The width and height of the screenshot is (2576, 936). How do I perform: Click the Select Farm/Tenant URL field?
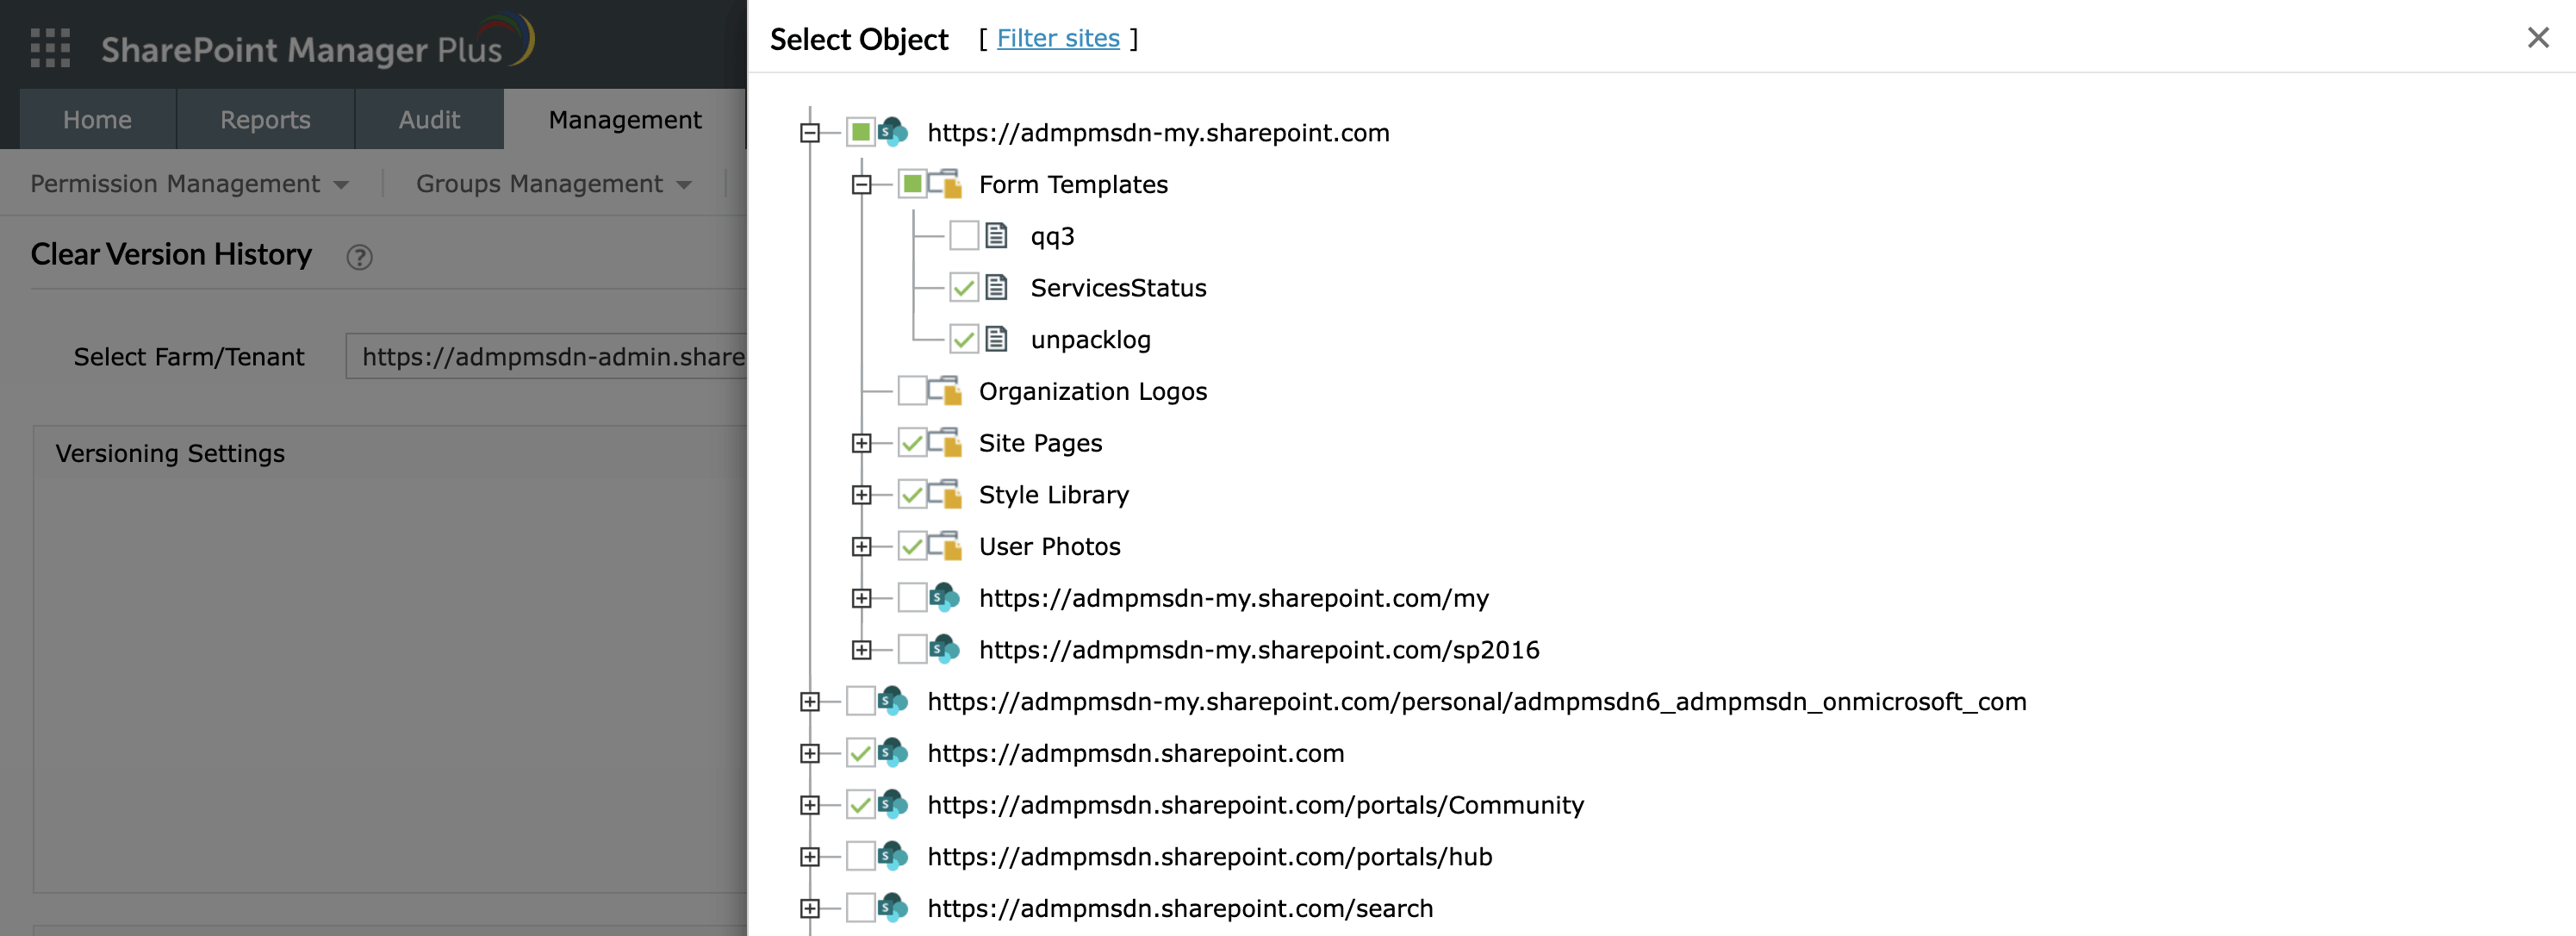[546, 356]
